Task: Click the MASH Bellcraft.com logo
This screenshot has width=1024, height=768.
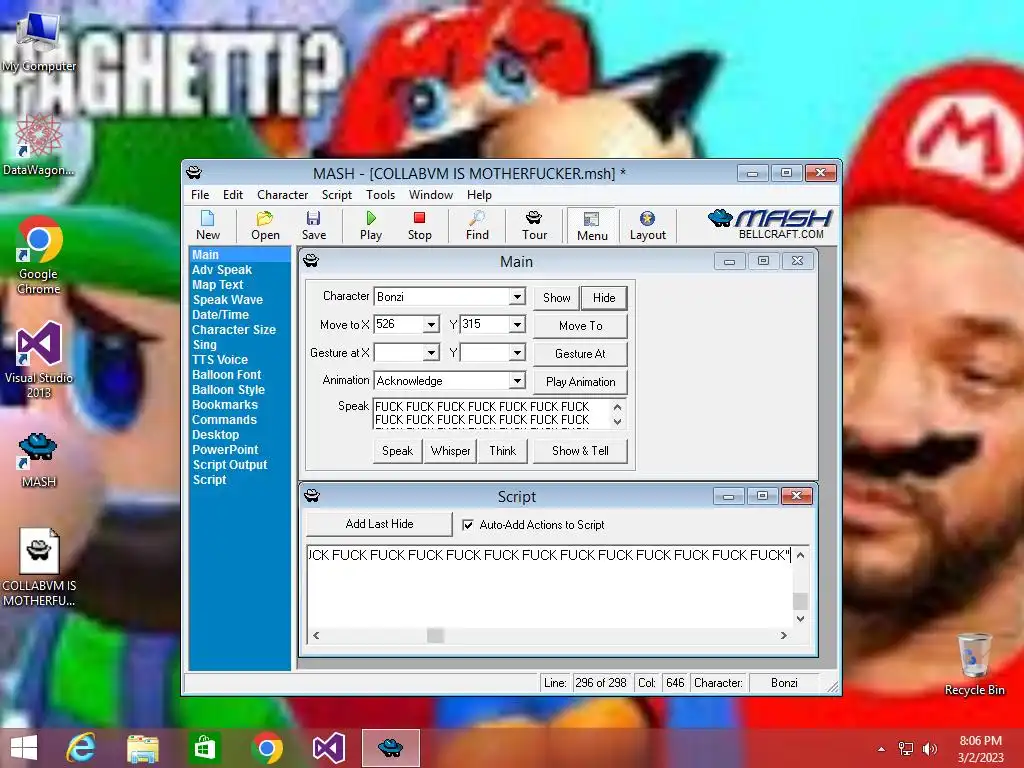Action: pos(770,224)
